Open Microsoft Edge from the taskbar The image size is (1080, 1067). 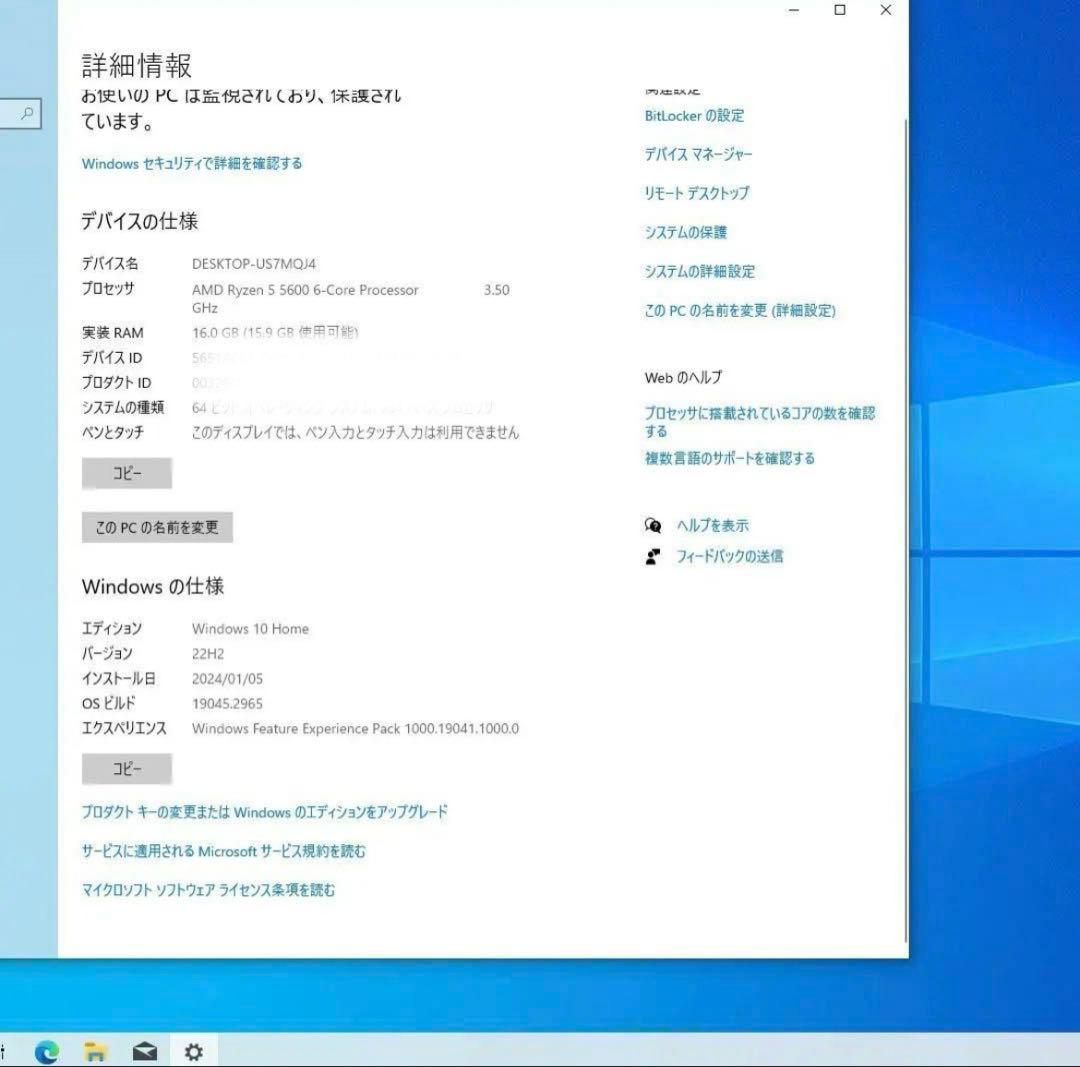coord(45,1052)
